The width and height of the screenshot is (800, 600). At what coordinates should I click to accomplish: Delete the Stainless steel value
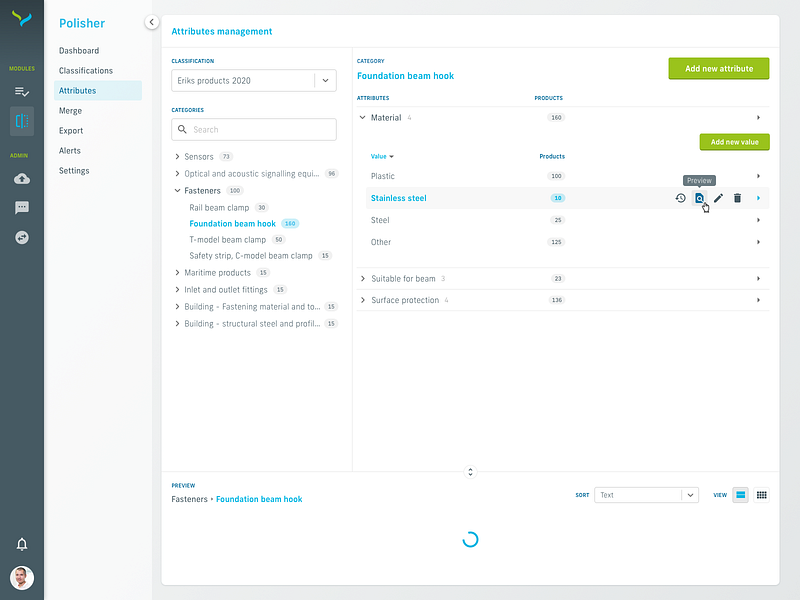737,198
